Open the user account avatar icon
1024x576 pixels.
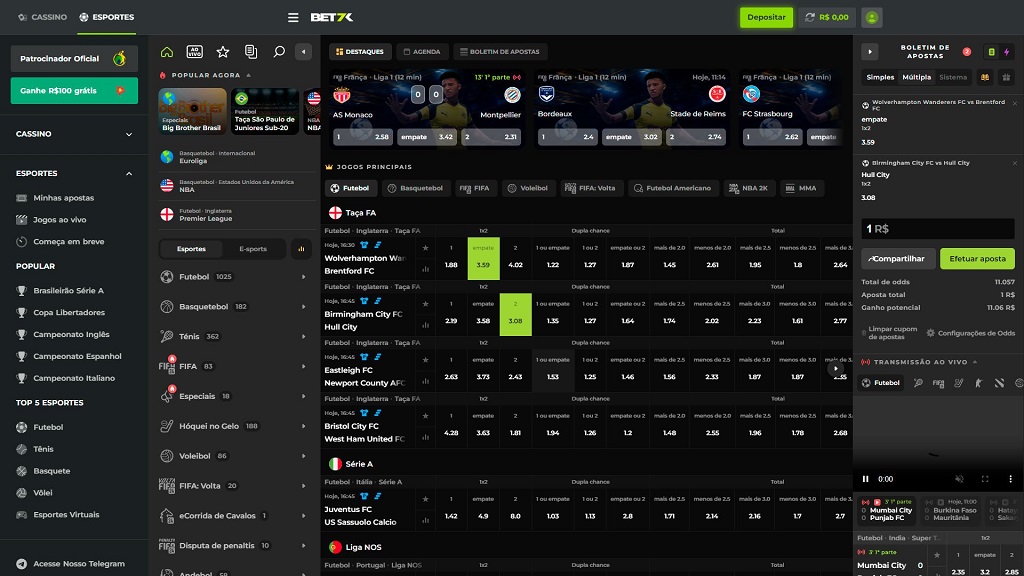point(872,18)
